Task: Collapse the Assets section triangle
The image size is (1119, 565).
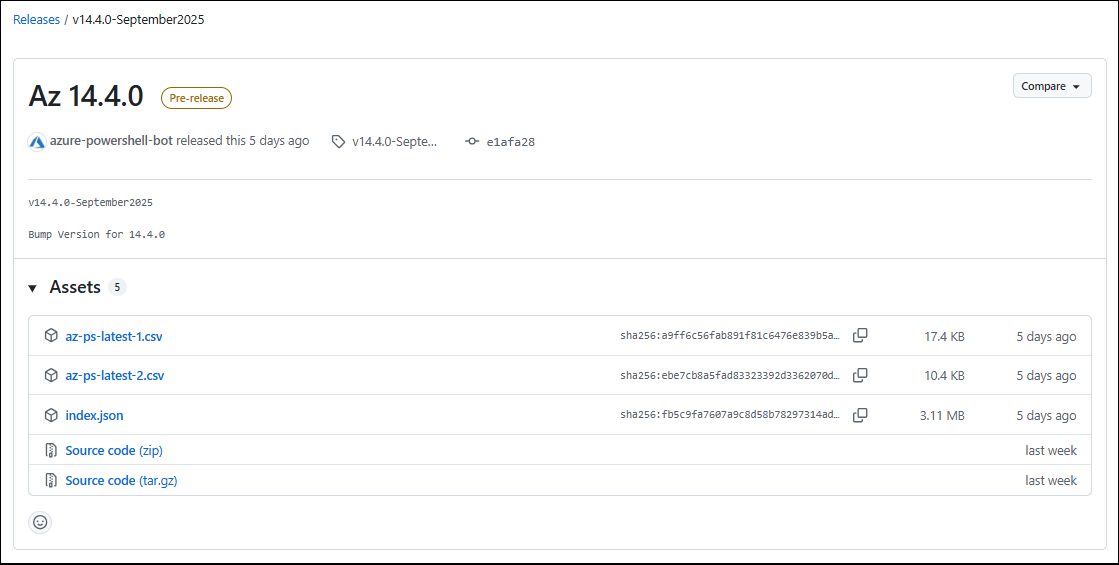Action: [32, 288]
